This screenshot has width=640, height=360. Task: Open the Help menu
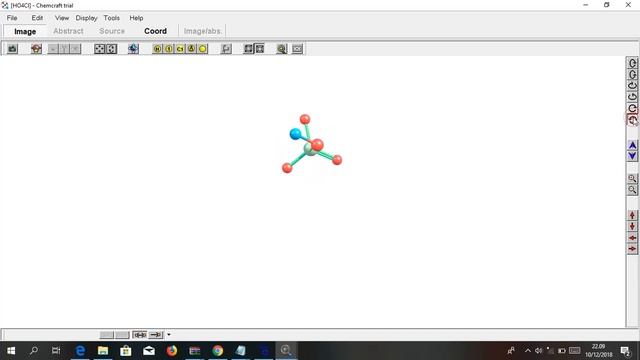(136, 18)
